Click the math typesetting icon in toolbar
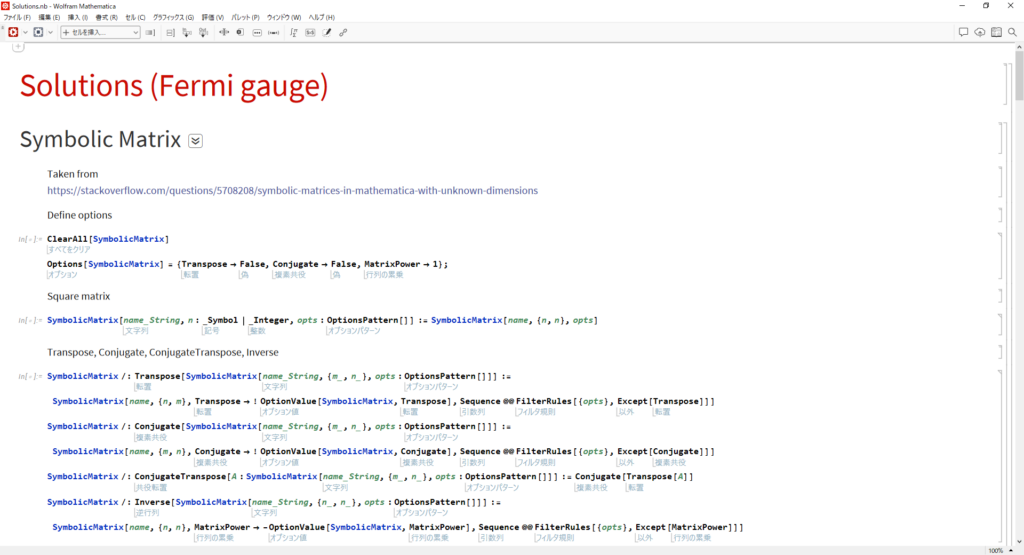This screenshot has height=555, width=1024. pos(293,32)
